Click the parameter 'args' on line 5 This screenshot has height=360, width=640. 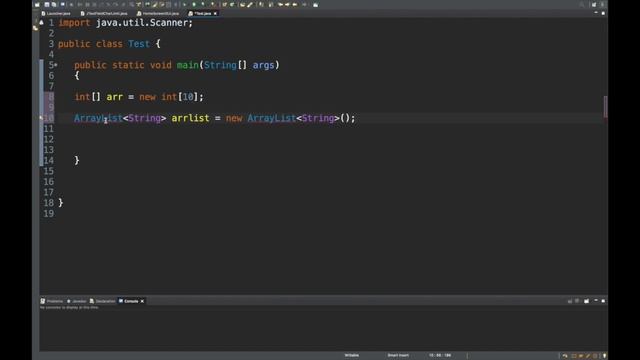[x=263, y=65]
